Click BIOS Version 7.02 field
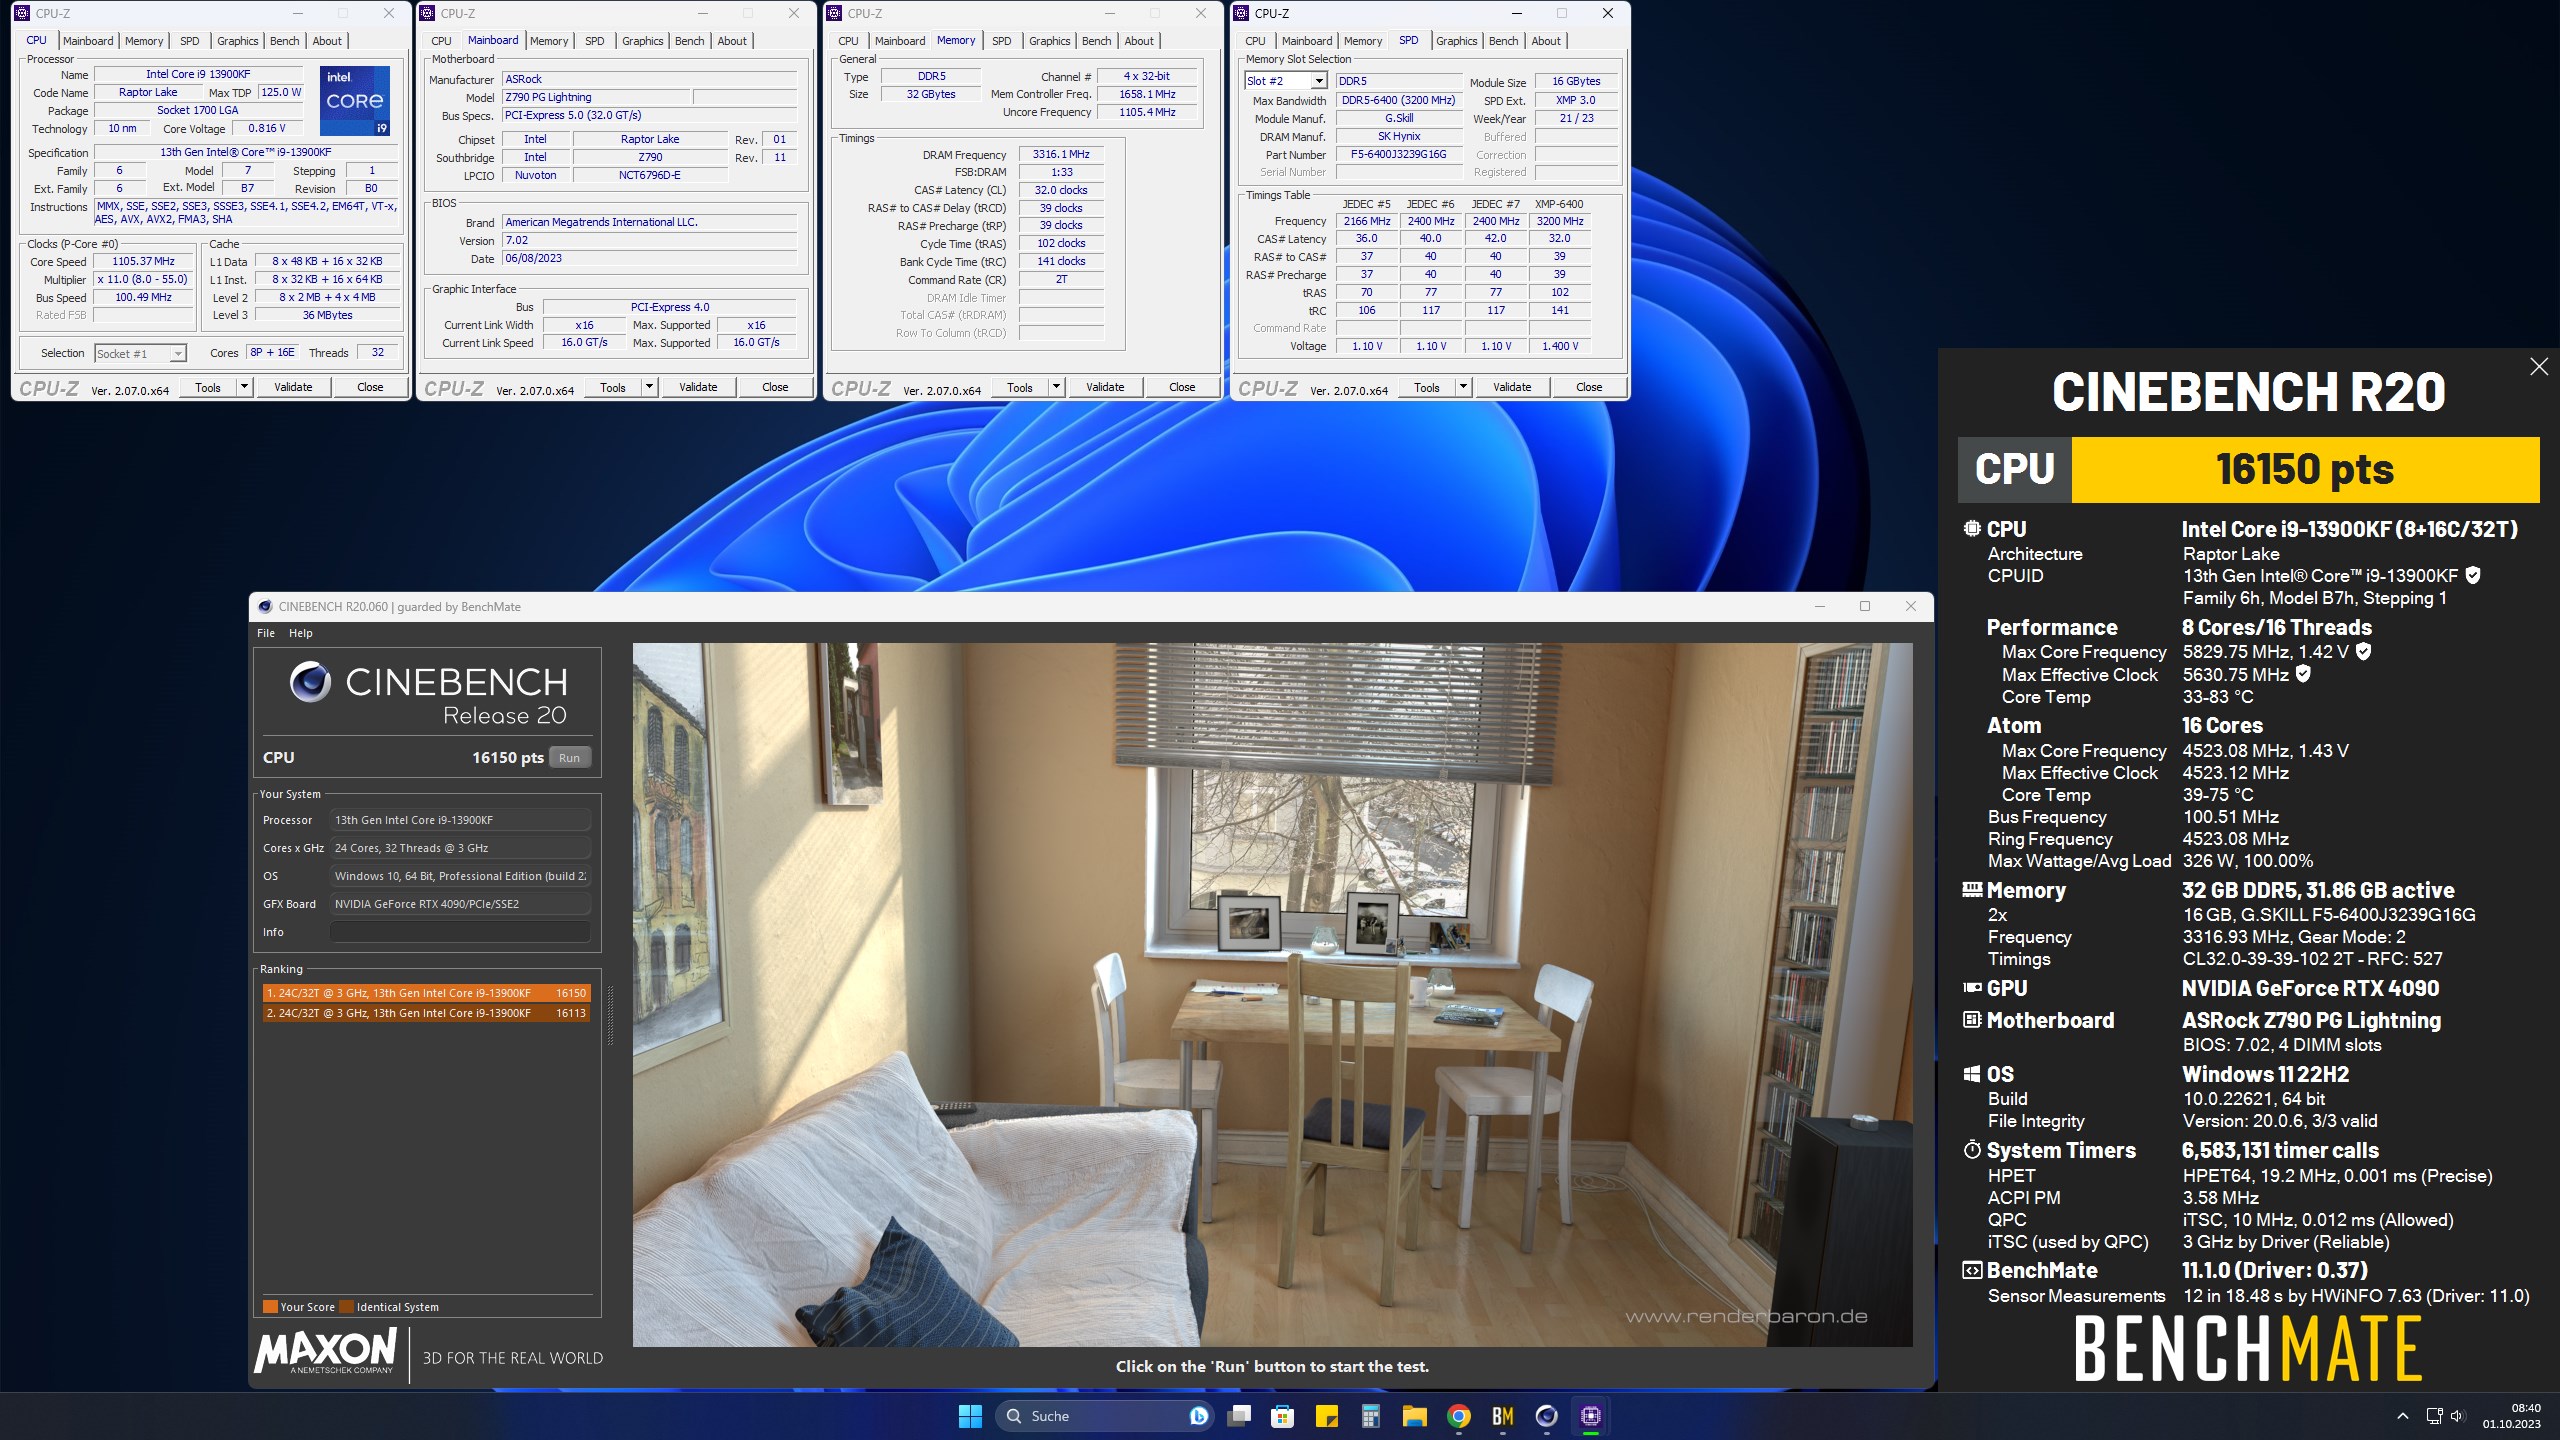This screenshot has width=2560, height=1440. point(650,240)
